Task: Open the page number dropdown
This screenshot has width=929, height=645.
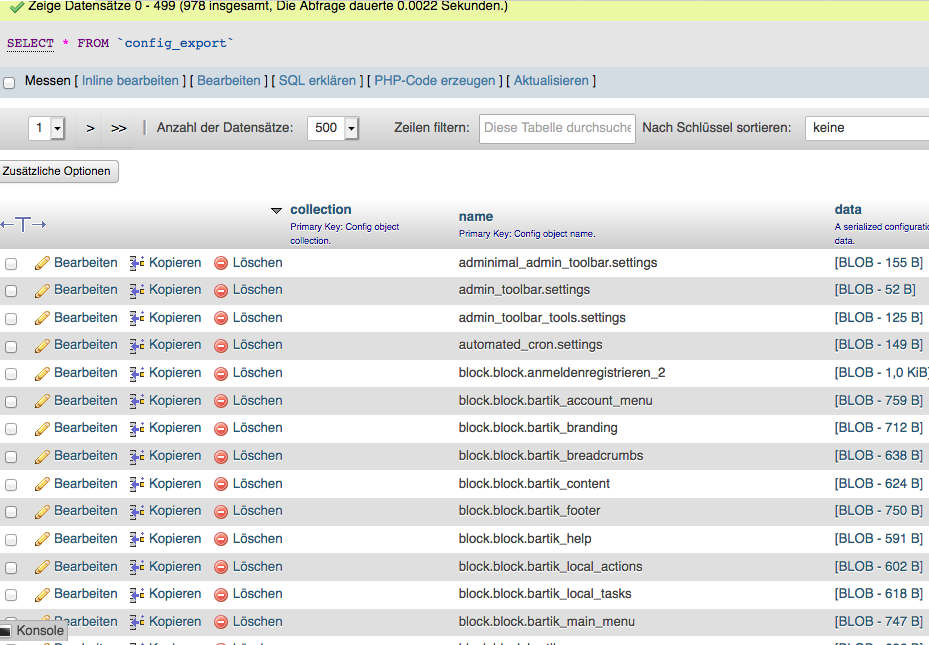Action: pos(47,128)
